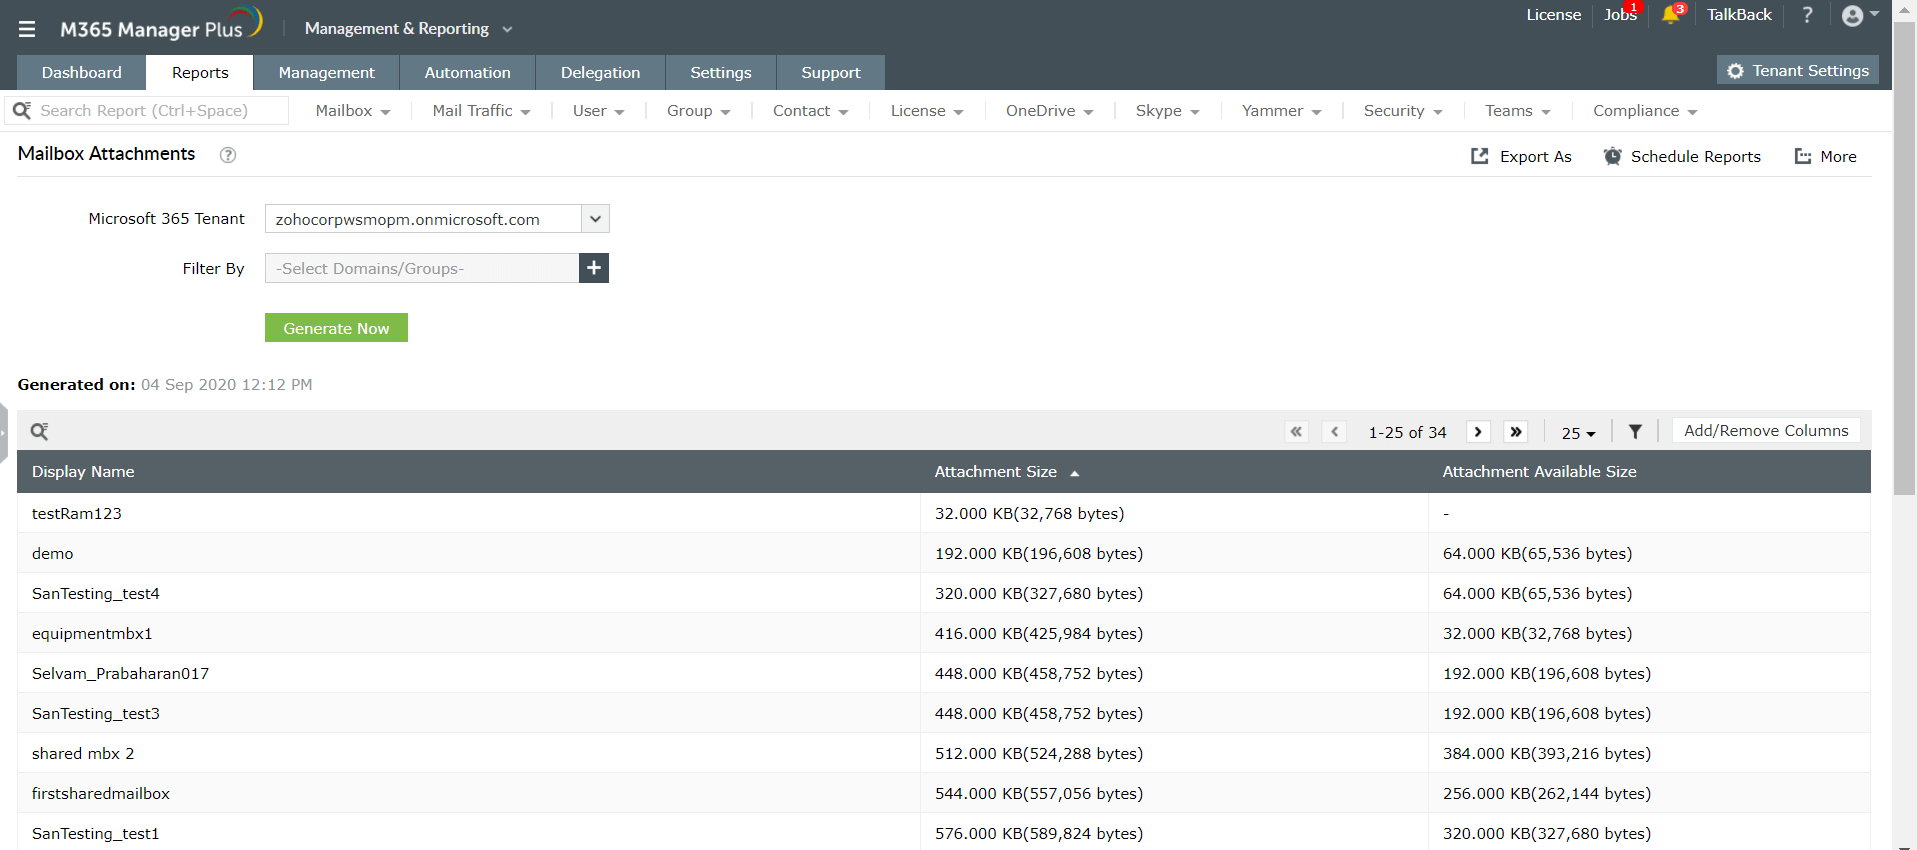
Task: Click the help question mark icon in header
Action: coord(1807,15)
